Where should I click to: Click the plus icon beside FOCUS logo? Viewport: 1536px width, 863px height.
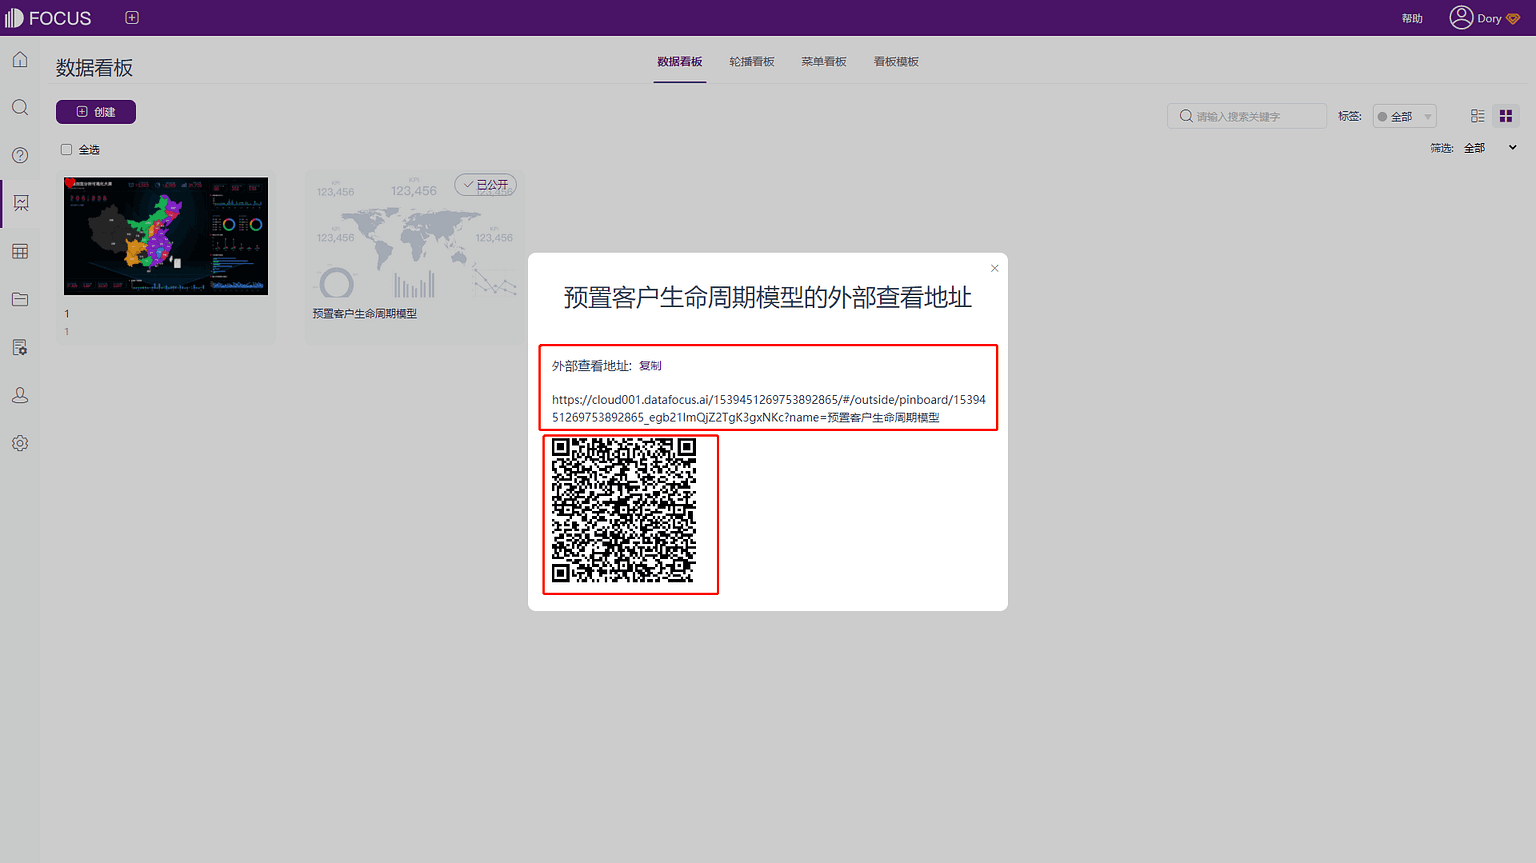(132, 18)
